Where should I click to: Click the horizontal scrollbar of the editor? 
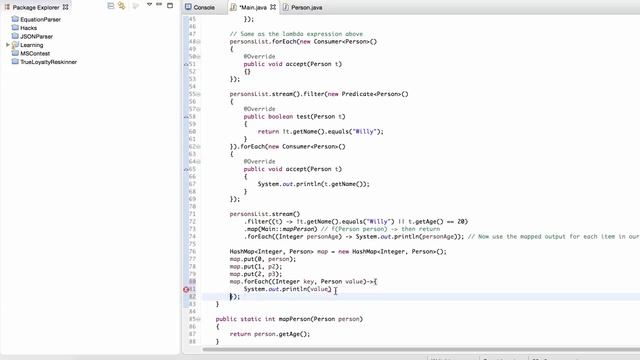point(421,349)
